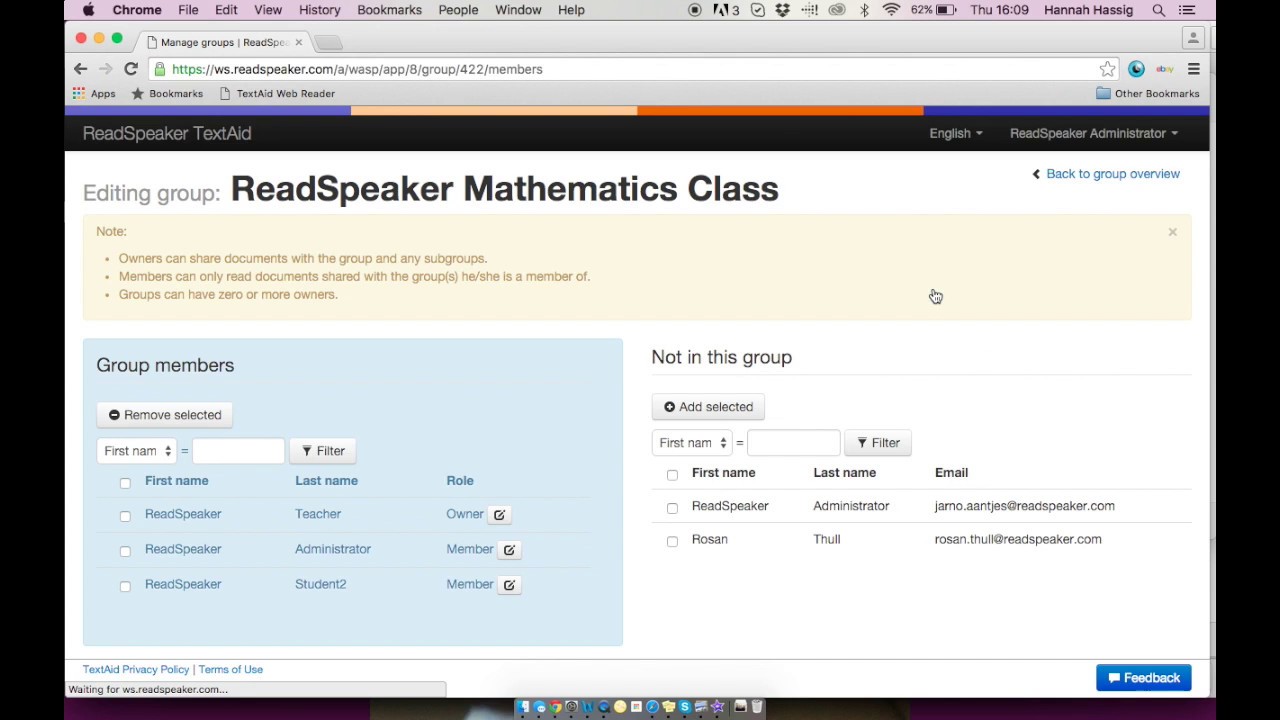Dismiss the note with the X icon
The image size is (1280, 720).
point(1172,232)
